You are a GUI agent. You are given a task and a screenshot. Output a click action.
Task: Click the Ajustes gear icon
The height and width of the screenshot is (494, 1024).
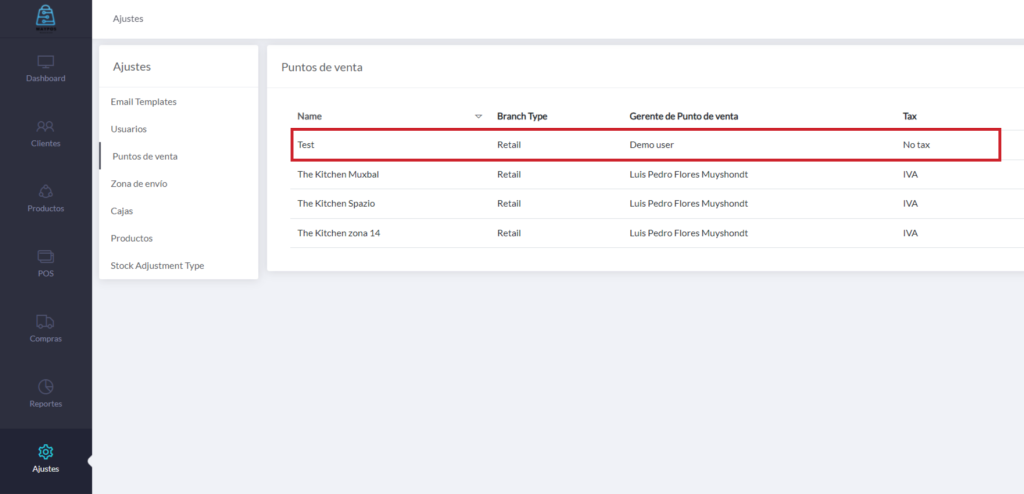pyautogui.click(x=45, y=452)
